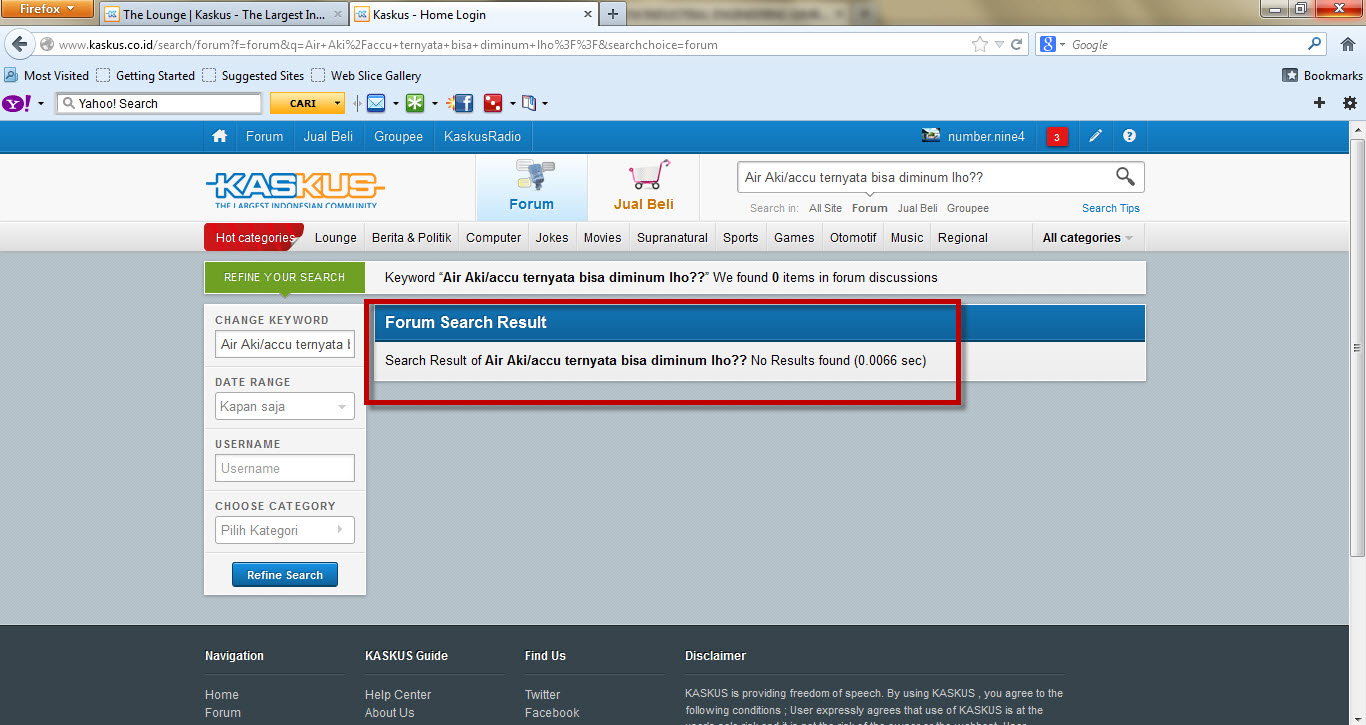Screen dimensions: 1366x725
Task: Set search scope to Groupee
Action: coord(968,208)
